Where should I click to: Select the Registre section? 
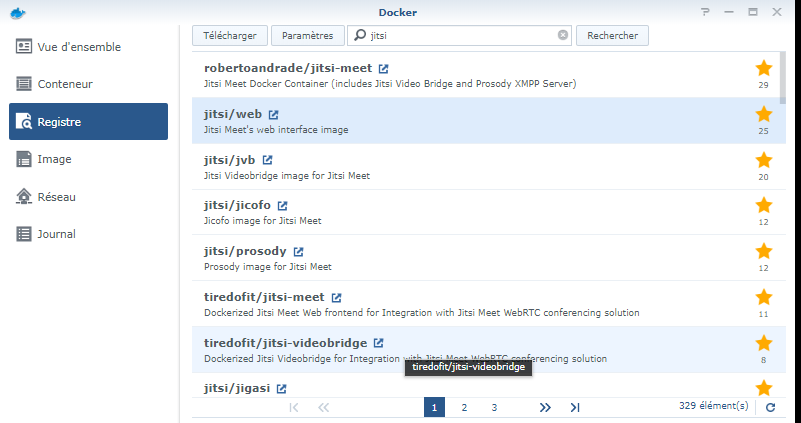pos(88,122)
